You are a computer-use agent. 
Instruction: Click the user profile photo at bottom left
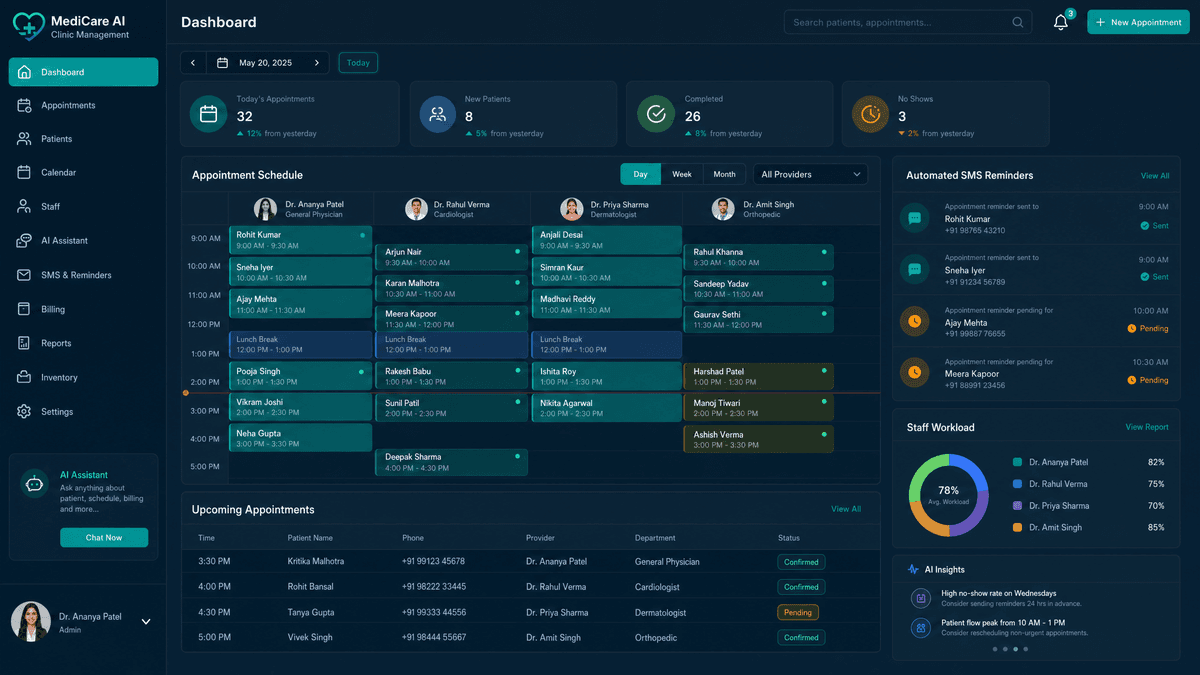click(x=31, y=621)
